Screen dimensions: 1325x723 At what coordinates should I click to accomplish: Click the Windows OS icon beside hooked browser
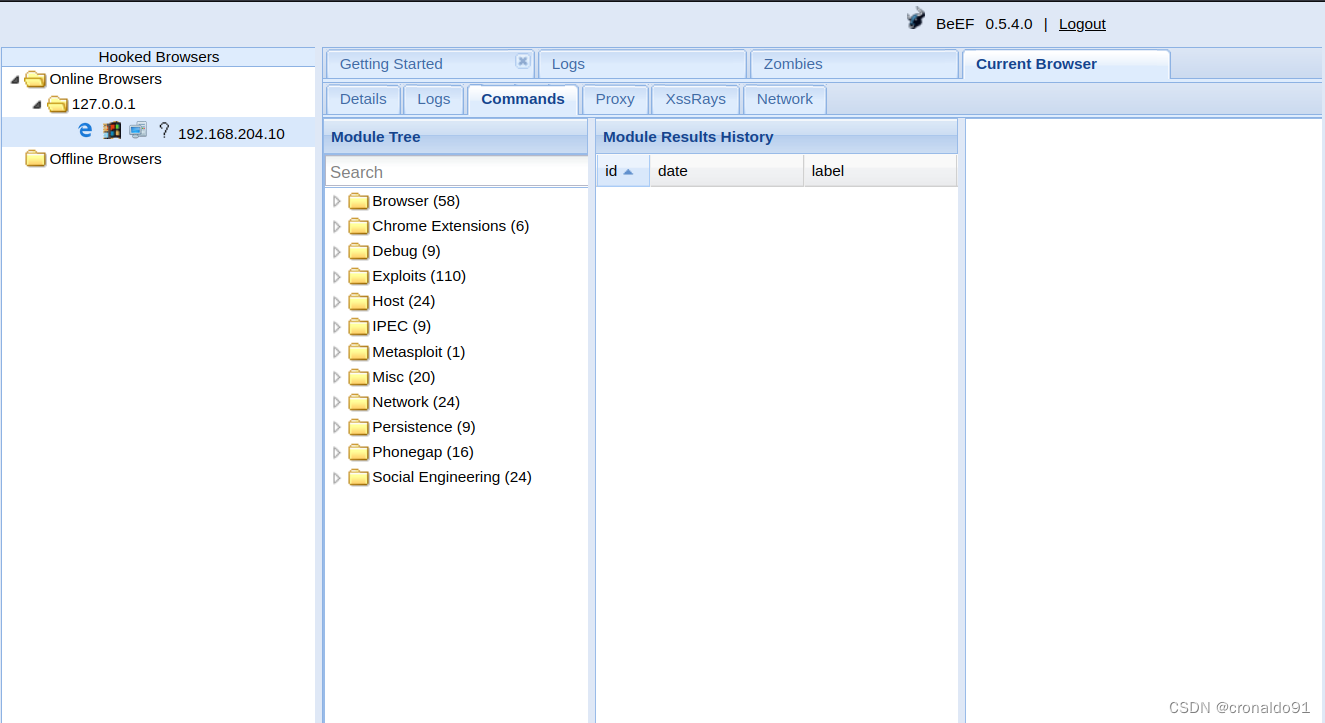tap(112, 130)
